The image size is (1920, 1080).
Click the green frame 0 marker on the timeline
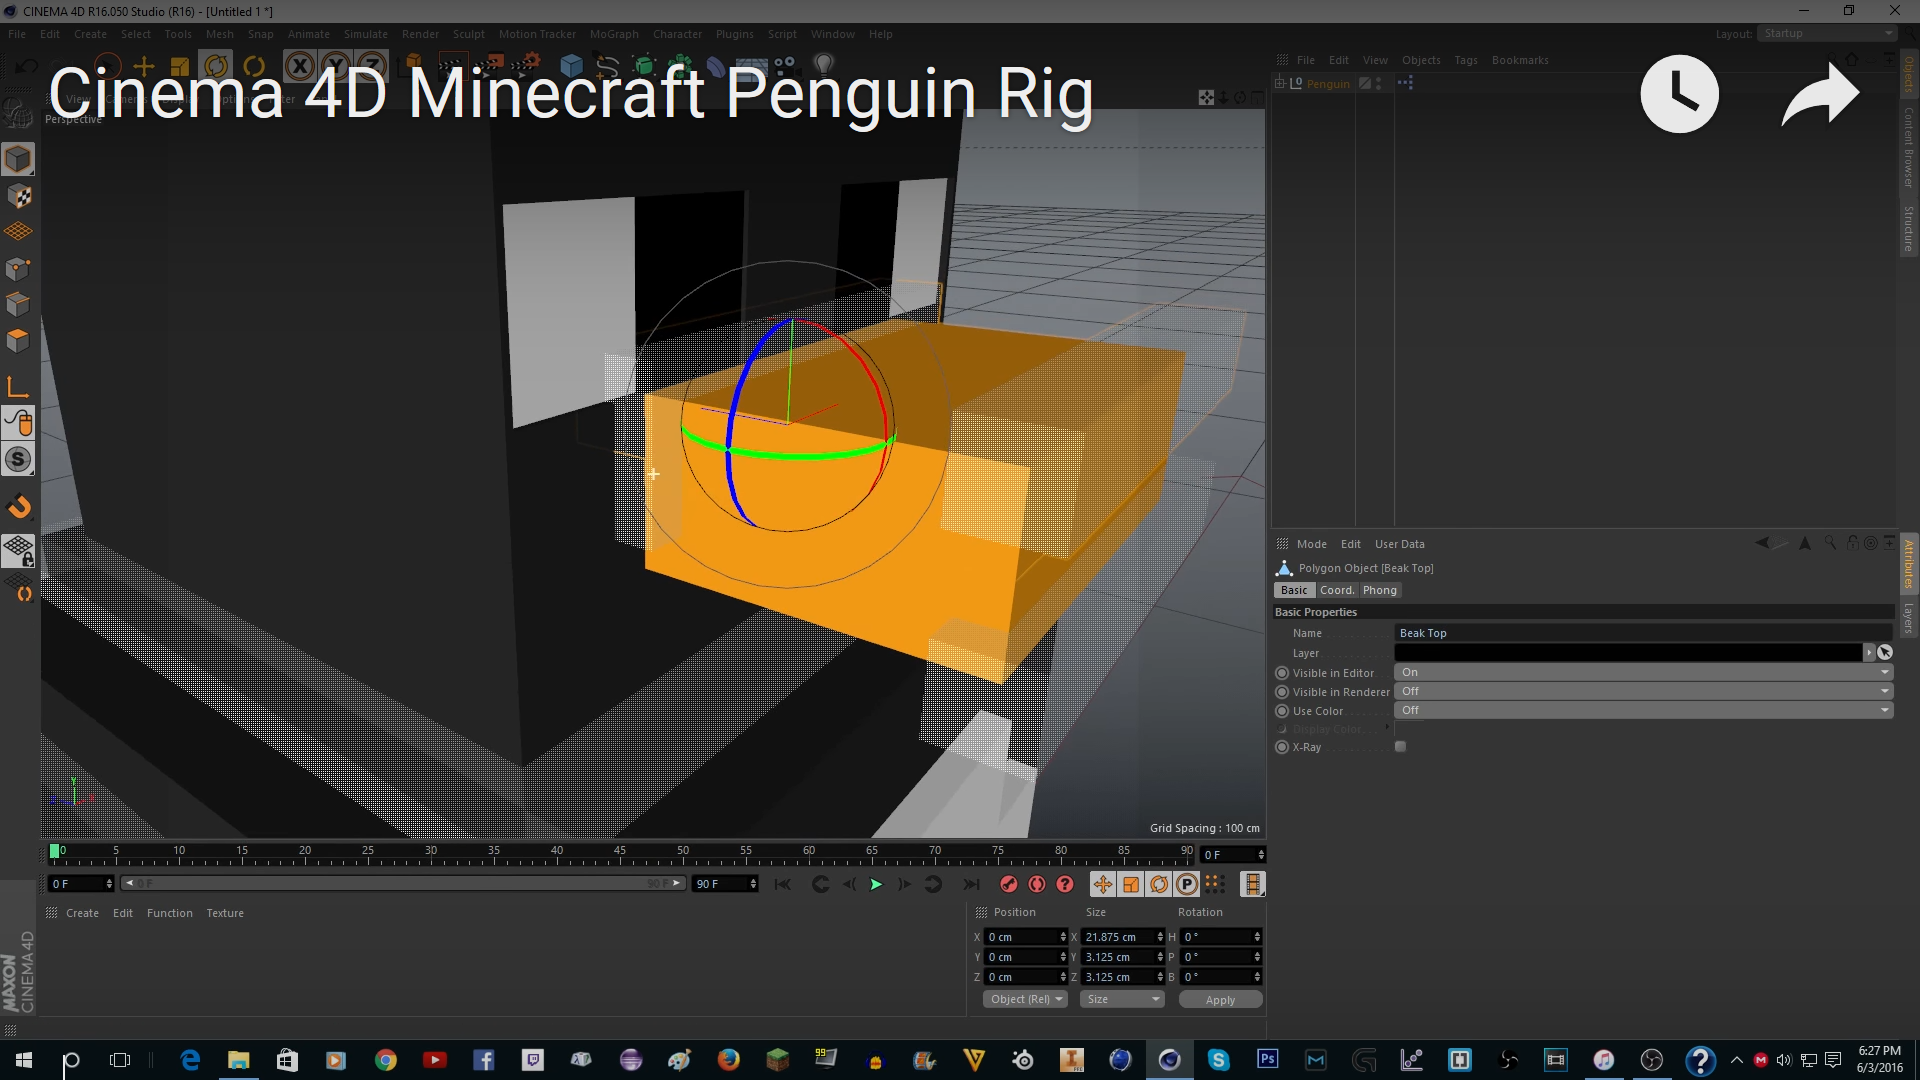click(x=54, y=851)
